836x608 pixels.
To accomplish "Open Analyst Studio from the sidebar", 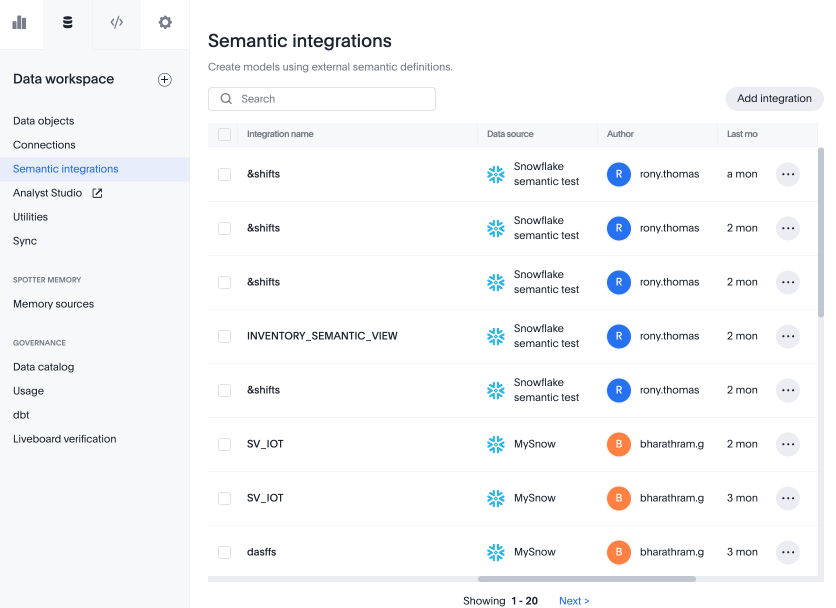I will tap(47, 193).
